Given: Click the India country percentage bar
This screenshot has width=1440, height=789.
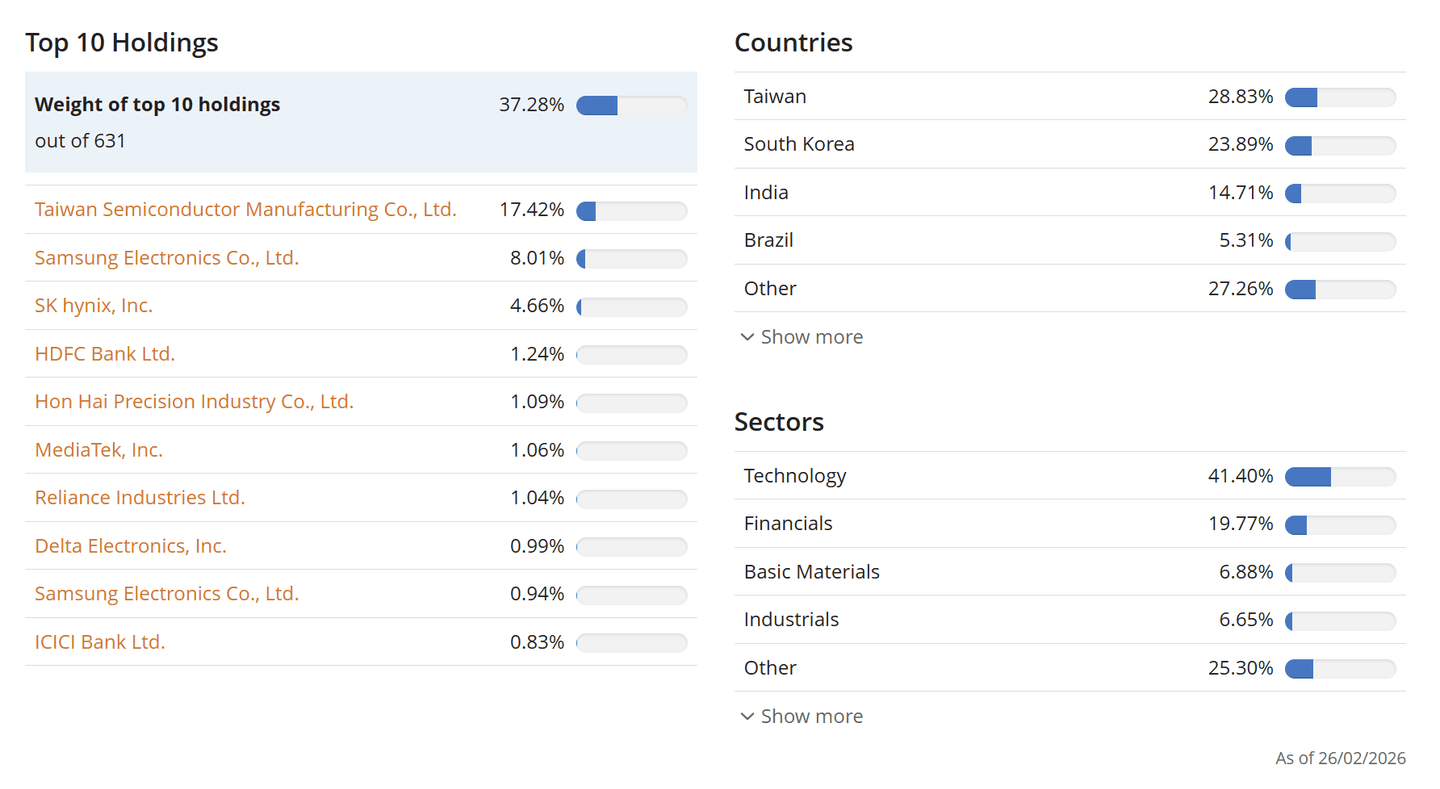Looking at the screenshot, I should pos(1340,193).
